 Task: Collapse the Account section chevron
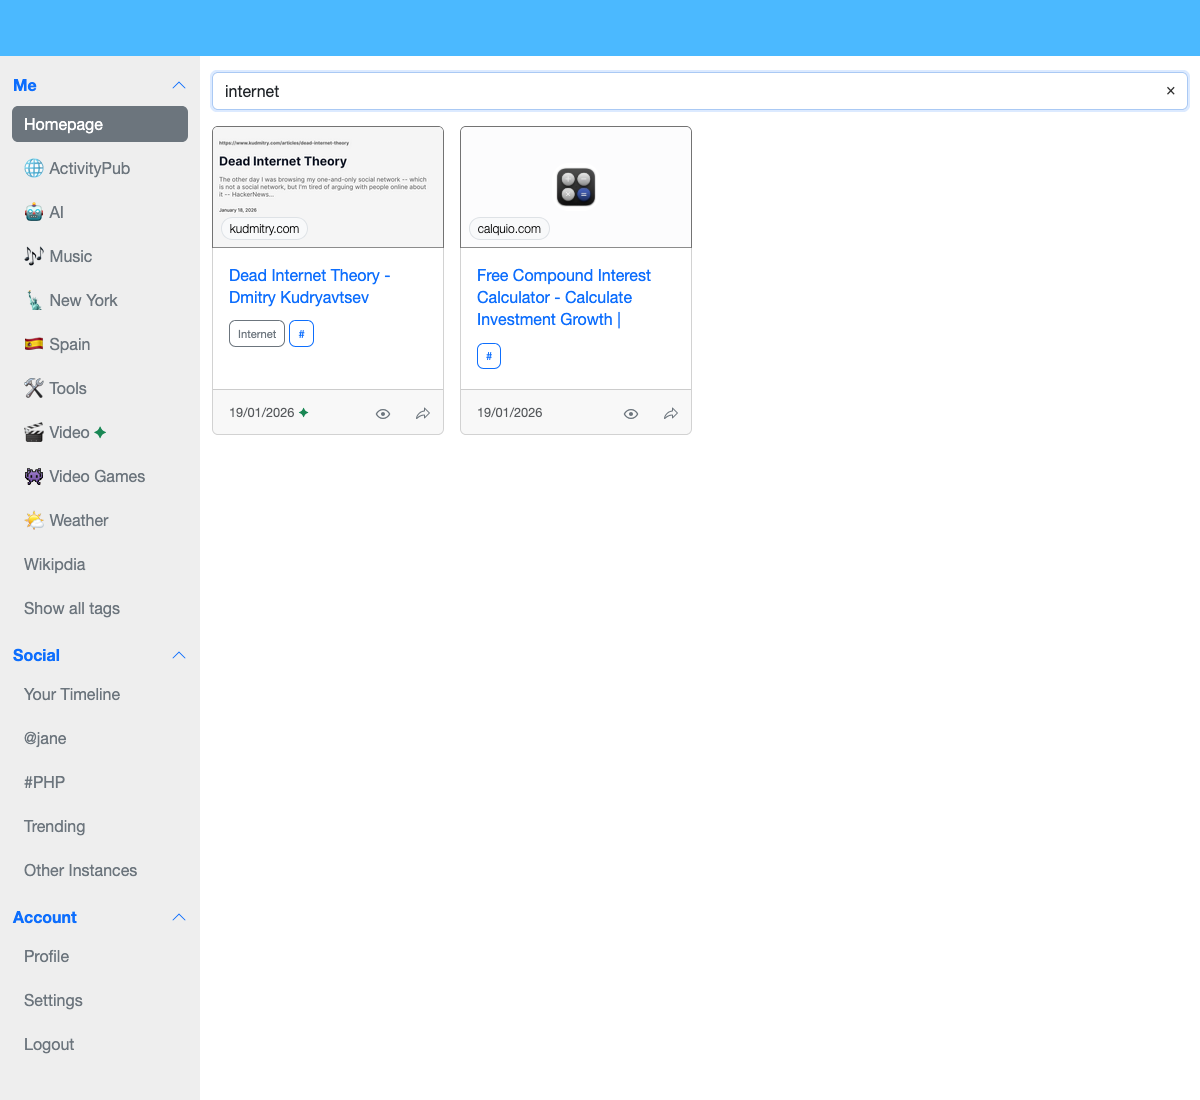click(x=179, y=917)
